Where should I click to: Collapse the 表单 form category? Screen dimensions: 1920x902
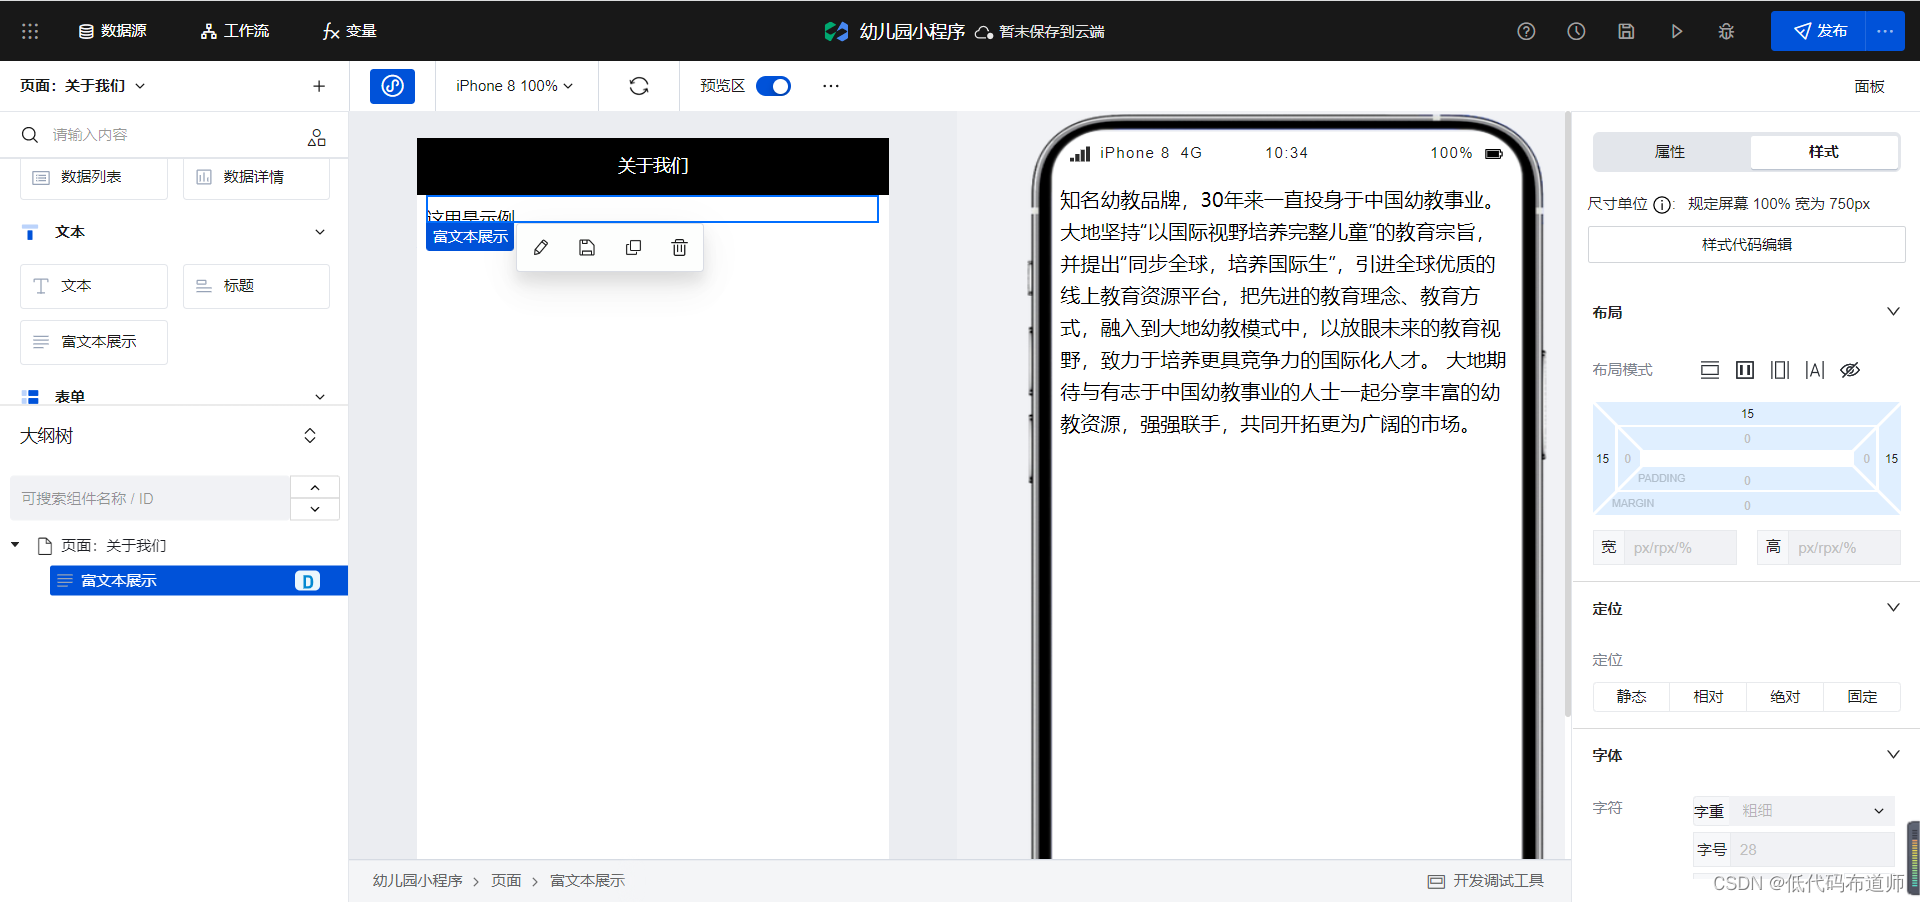[320, 397]
